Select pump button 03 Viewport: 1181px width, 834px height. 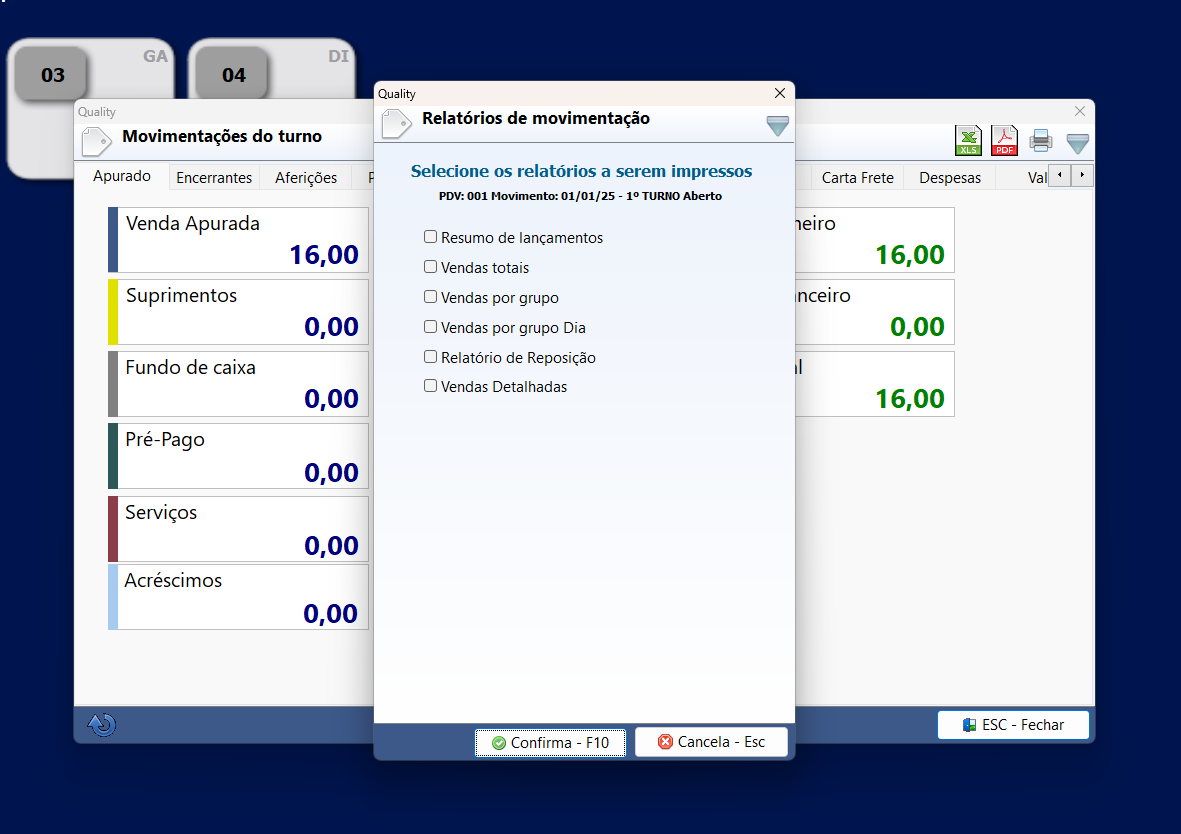(53, 75)
